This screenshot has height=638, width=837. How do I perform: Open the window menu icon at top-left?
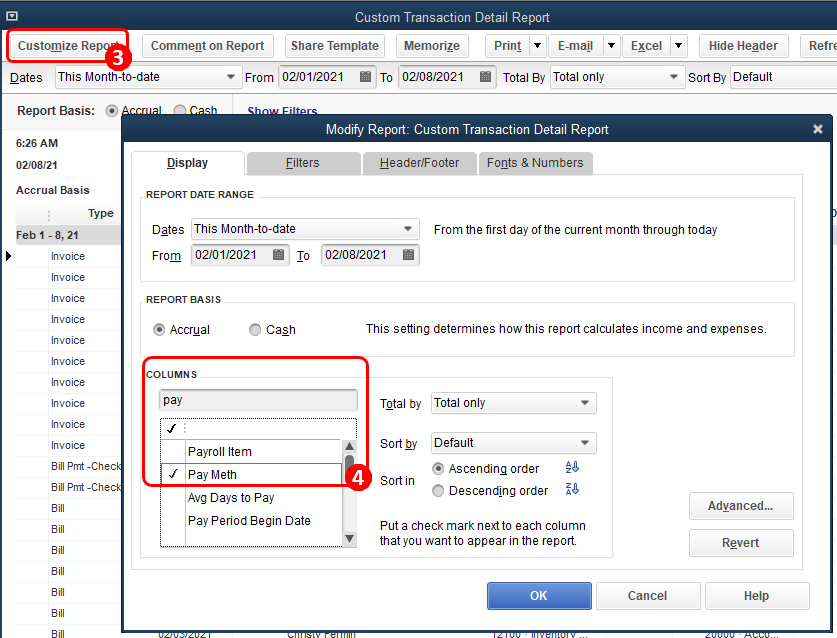(12, 17)
